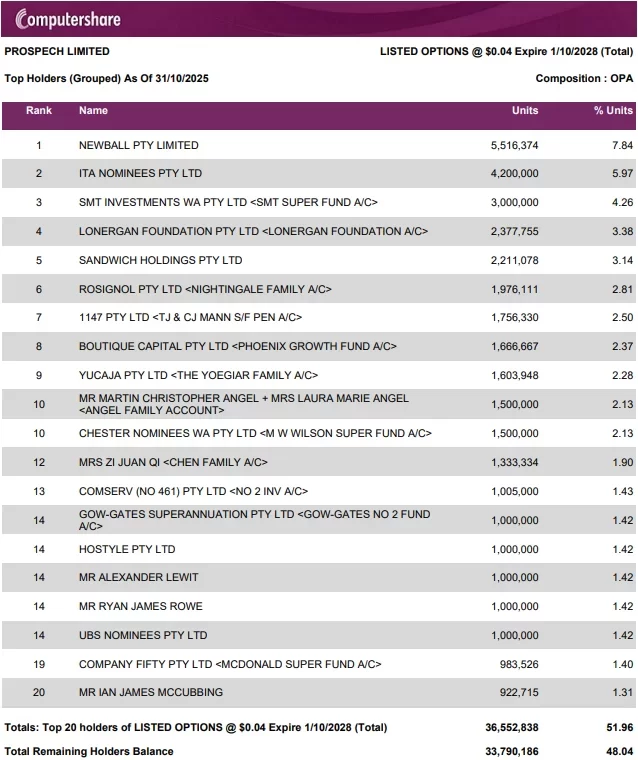Select the SANDWICH HOLDINGS PTY LTD entry
This screenshot has height=760, width=638.
pos(160,260)
